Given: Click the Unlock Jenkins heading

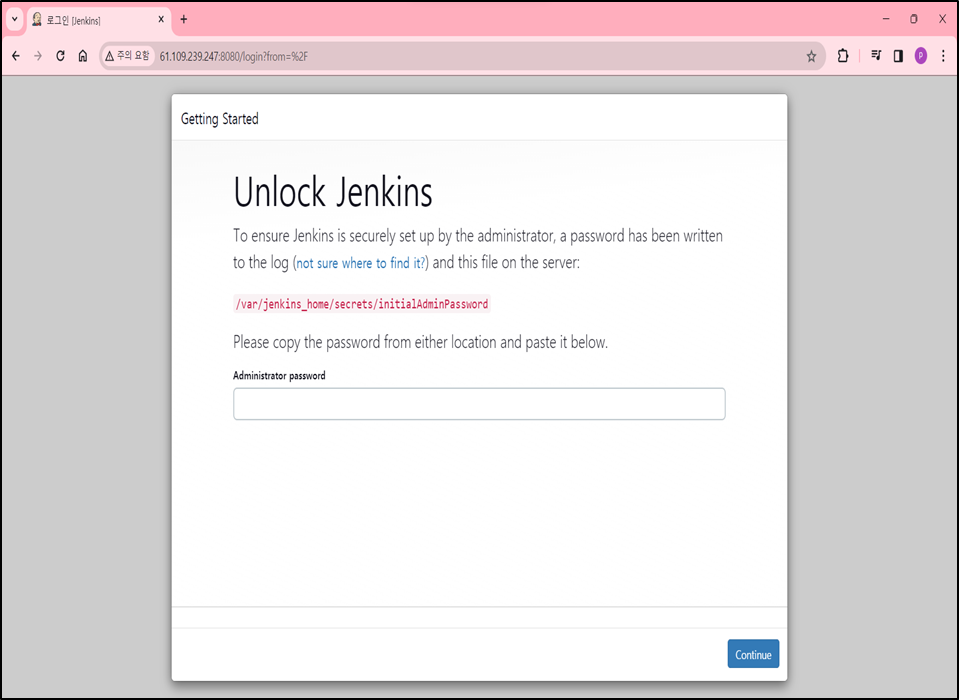Looking at the screenshot, I should 333,192.
